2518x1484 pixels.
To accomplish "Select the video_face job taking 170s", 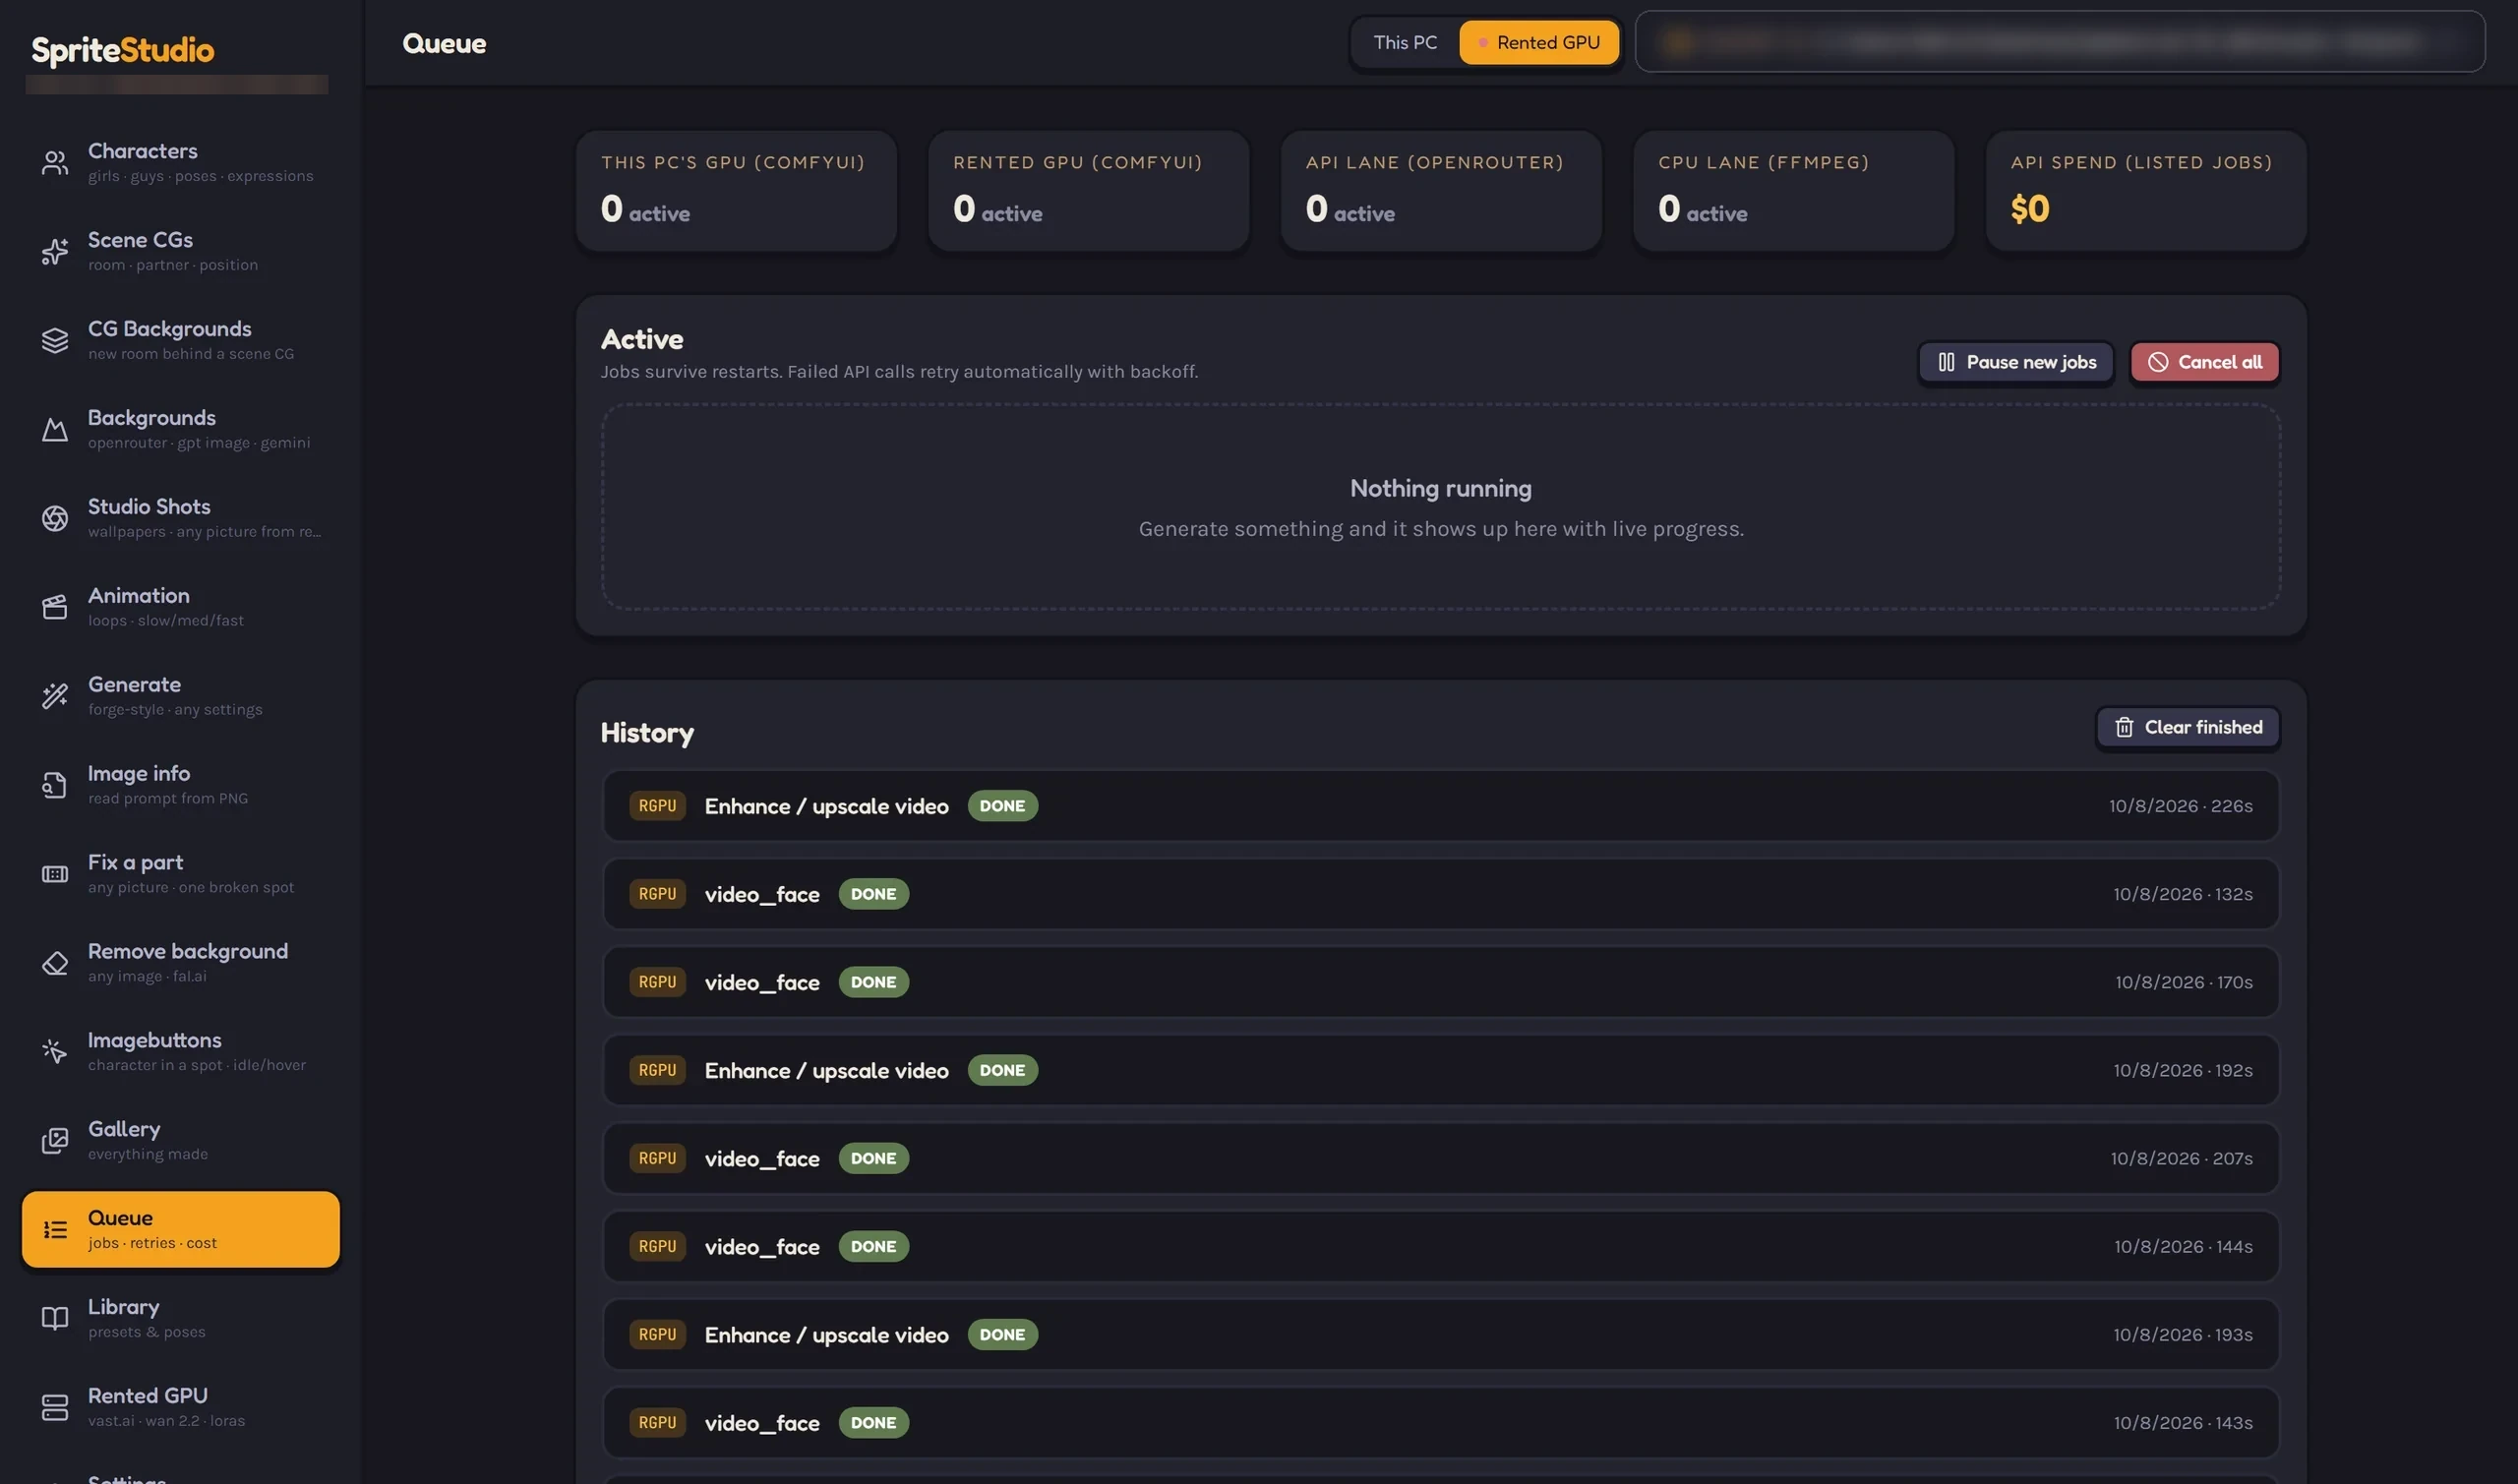I will click(x=1440, y=982).
